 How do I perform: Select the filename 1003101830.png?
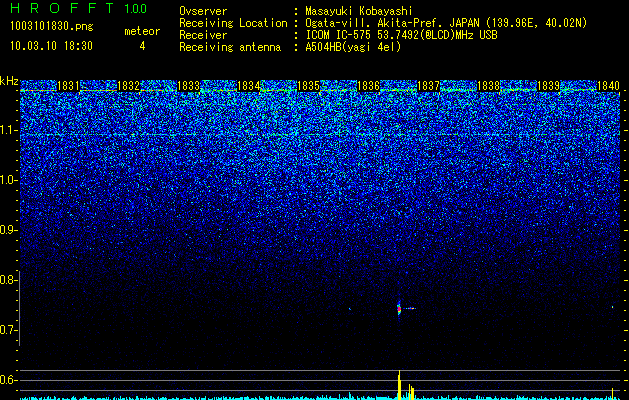coord(52,27)
